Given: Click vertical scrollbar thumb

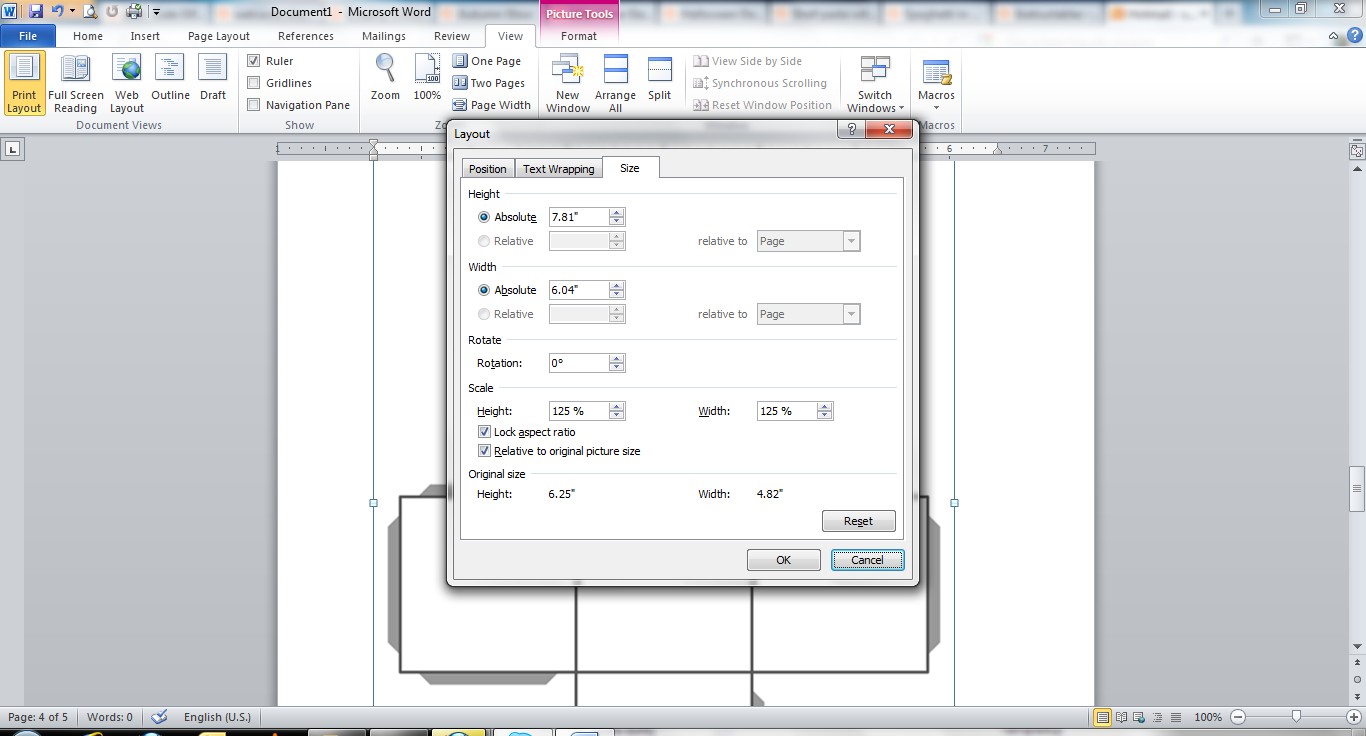Looking at the screenshot, I should 1357,489.
